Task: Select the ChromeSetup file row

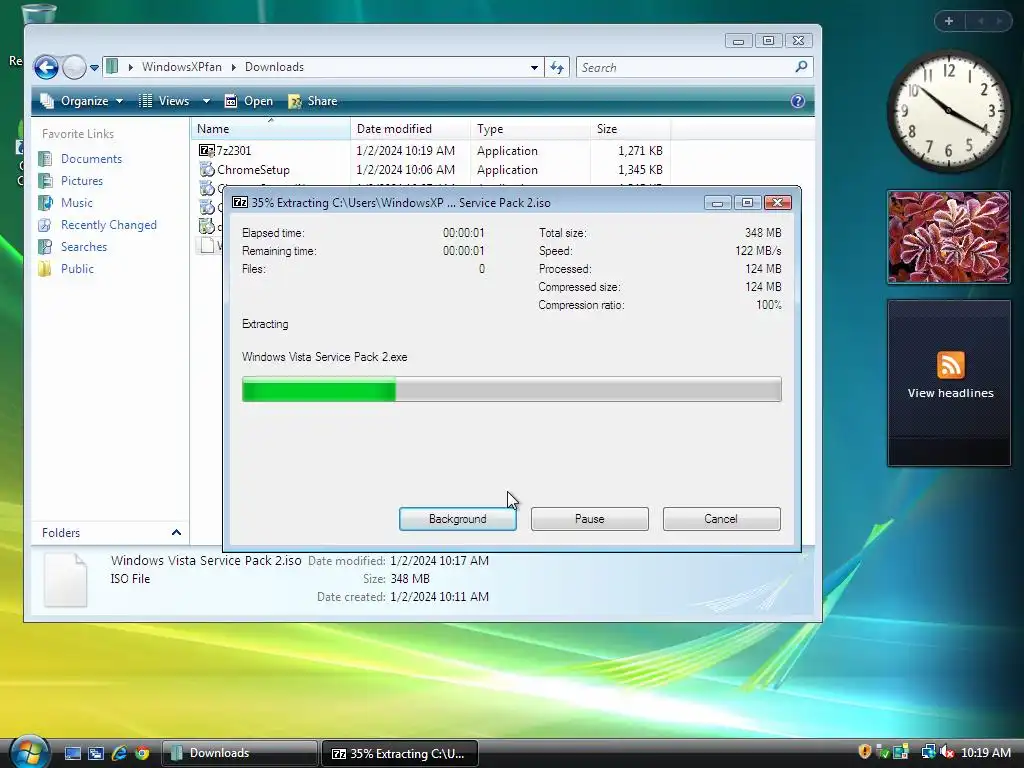Action: [431, 170]
